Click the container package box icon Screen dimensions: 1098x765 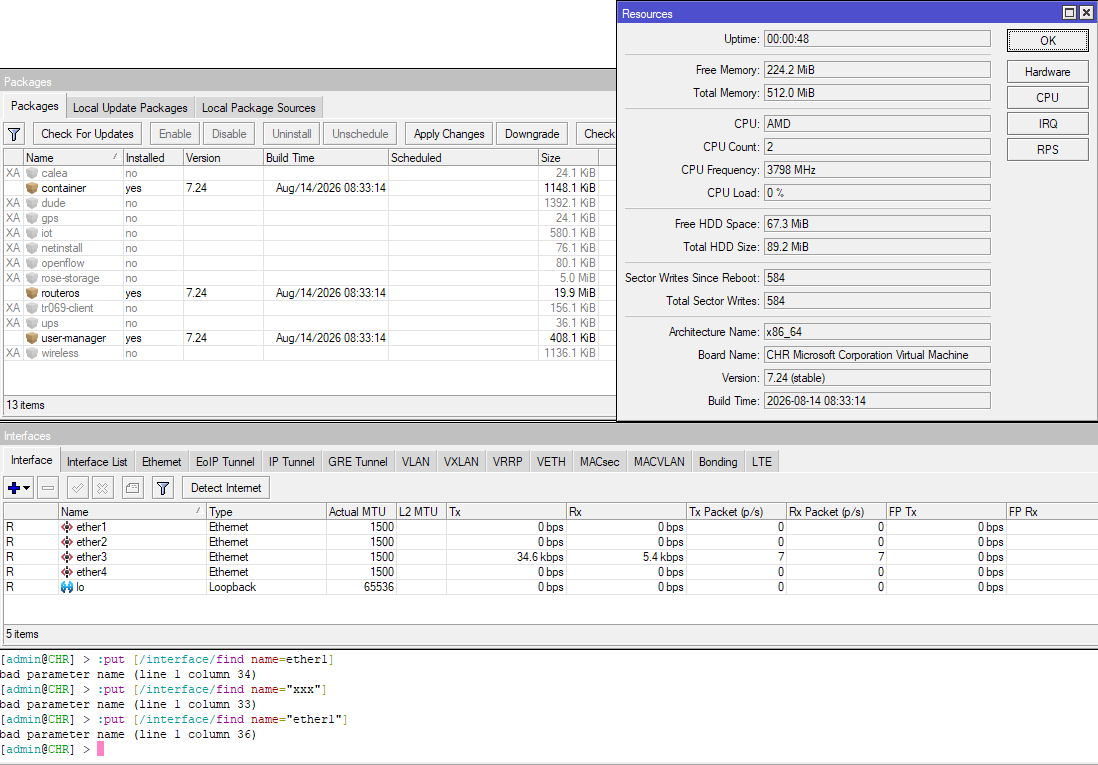tap(32, 188)
